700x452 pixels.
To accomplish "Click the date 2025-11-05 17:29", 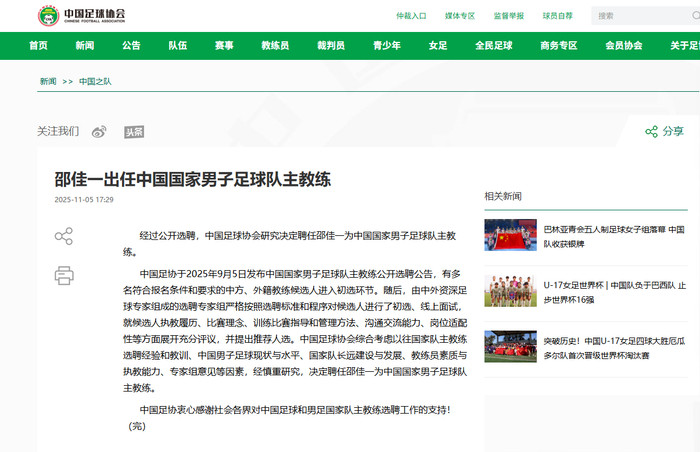I will (84, 200).
